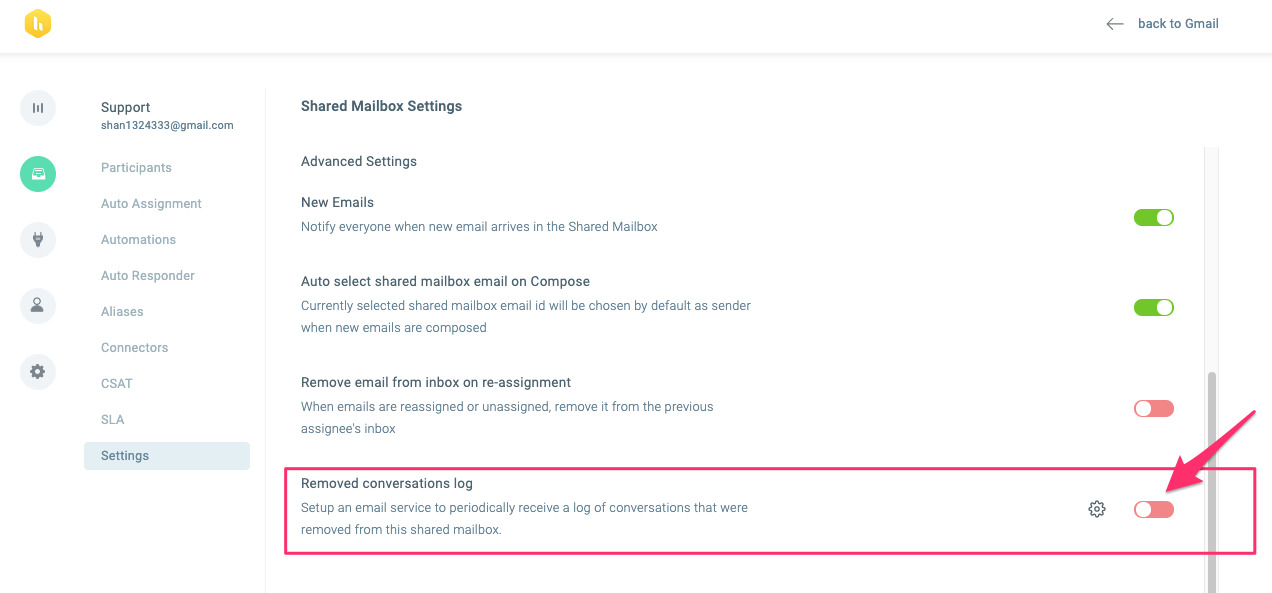Screen dimensions: 1272x593
Task: Select Auto Responder in the sidebar
Action: click(148, 276)
